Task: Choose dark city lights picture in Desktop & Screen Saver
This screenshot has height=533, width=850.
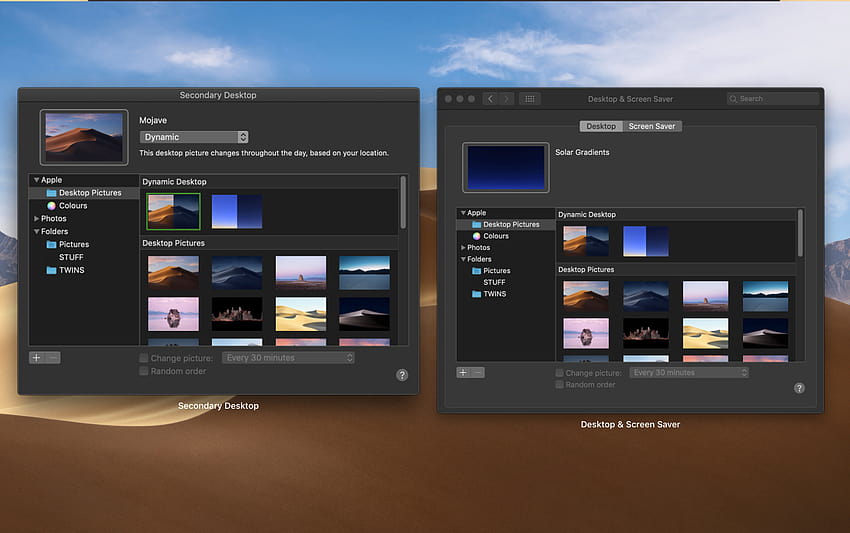Action: tap(646, 333)
